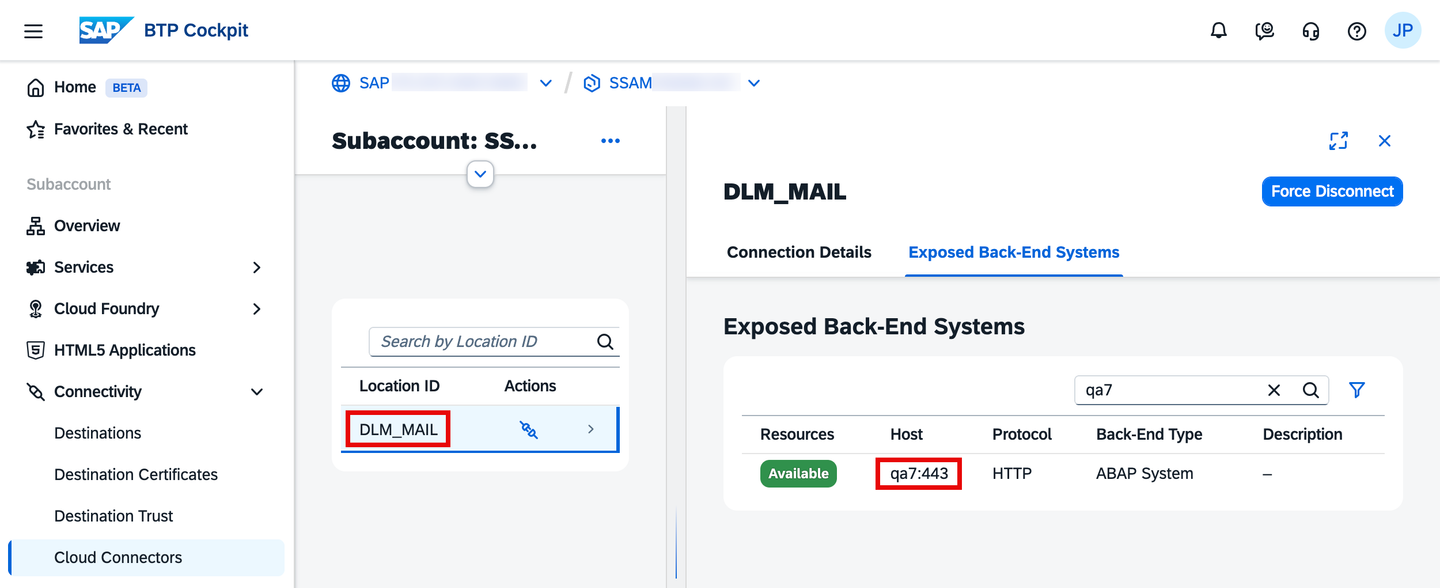Image resolution: width=1440 pixels, height=588 pixels.
Task: Open the feedback chat icon
Action: [x=1265, y=31]
